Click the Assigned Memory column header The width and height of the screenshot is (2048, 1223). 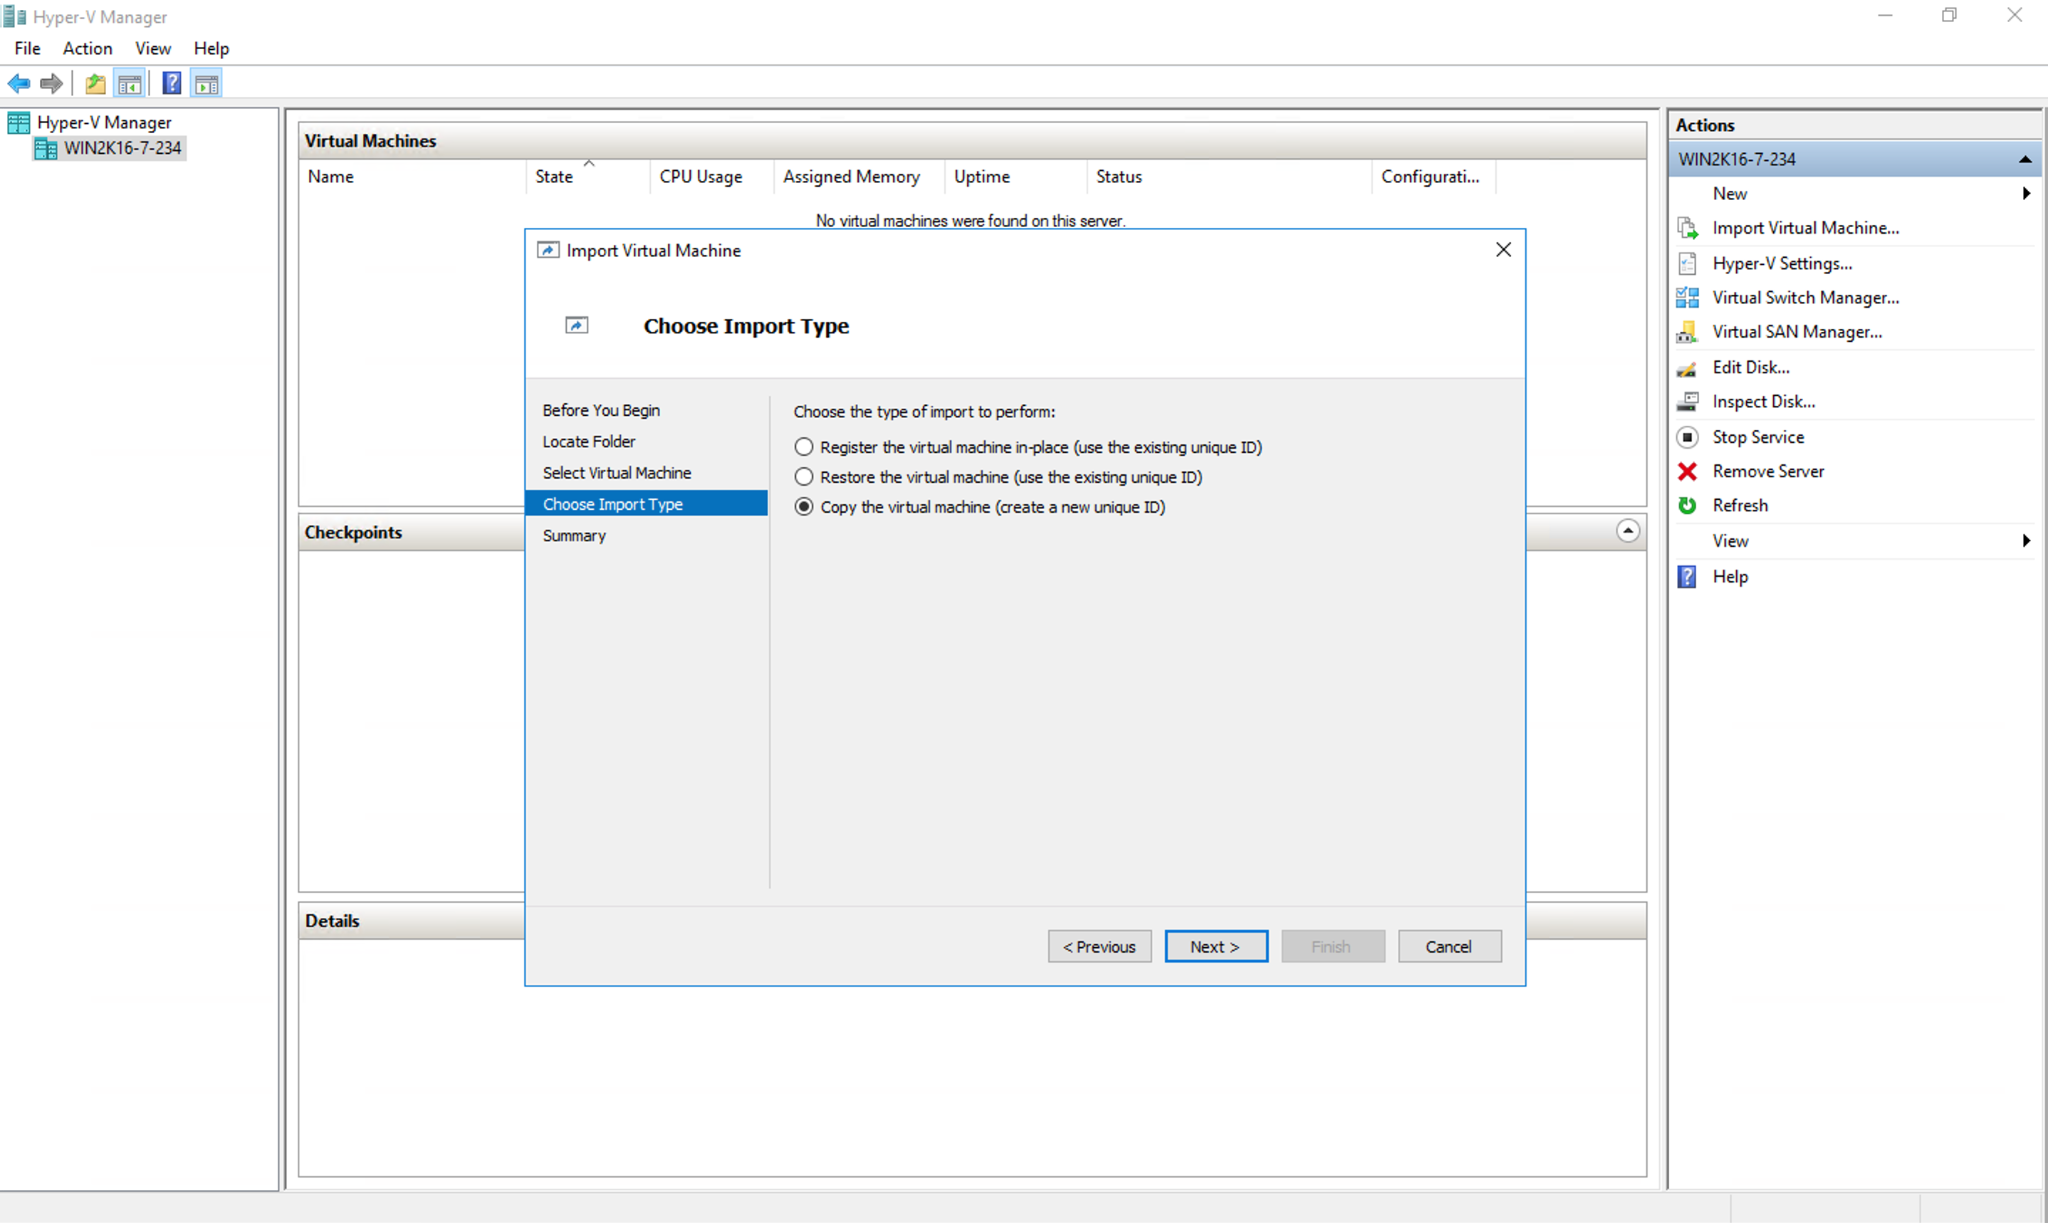858,177
